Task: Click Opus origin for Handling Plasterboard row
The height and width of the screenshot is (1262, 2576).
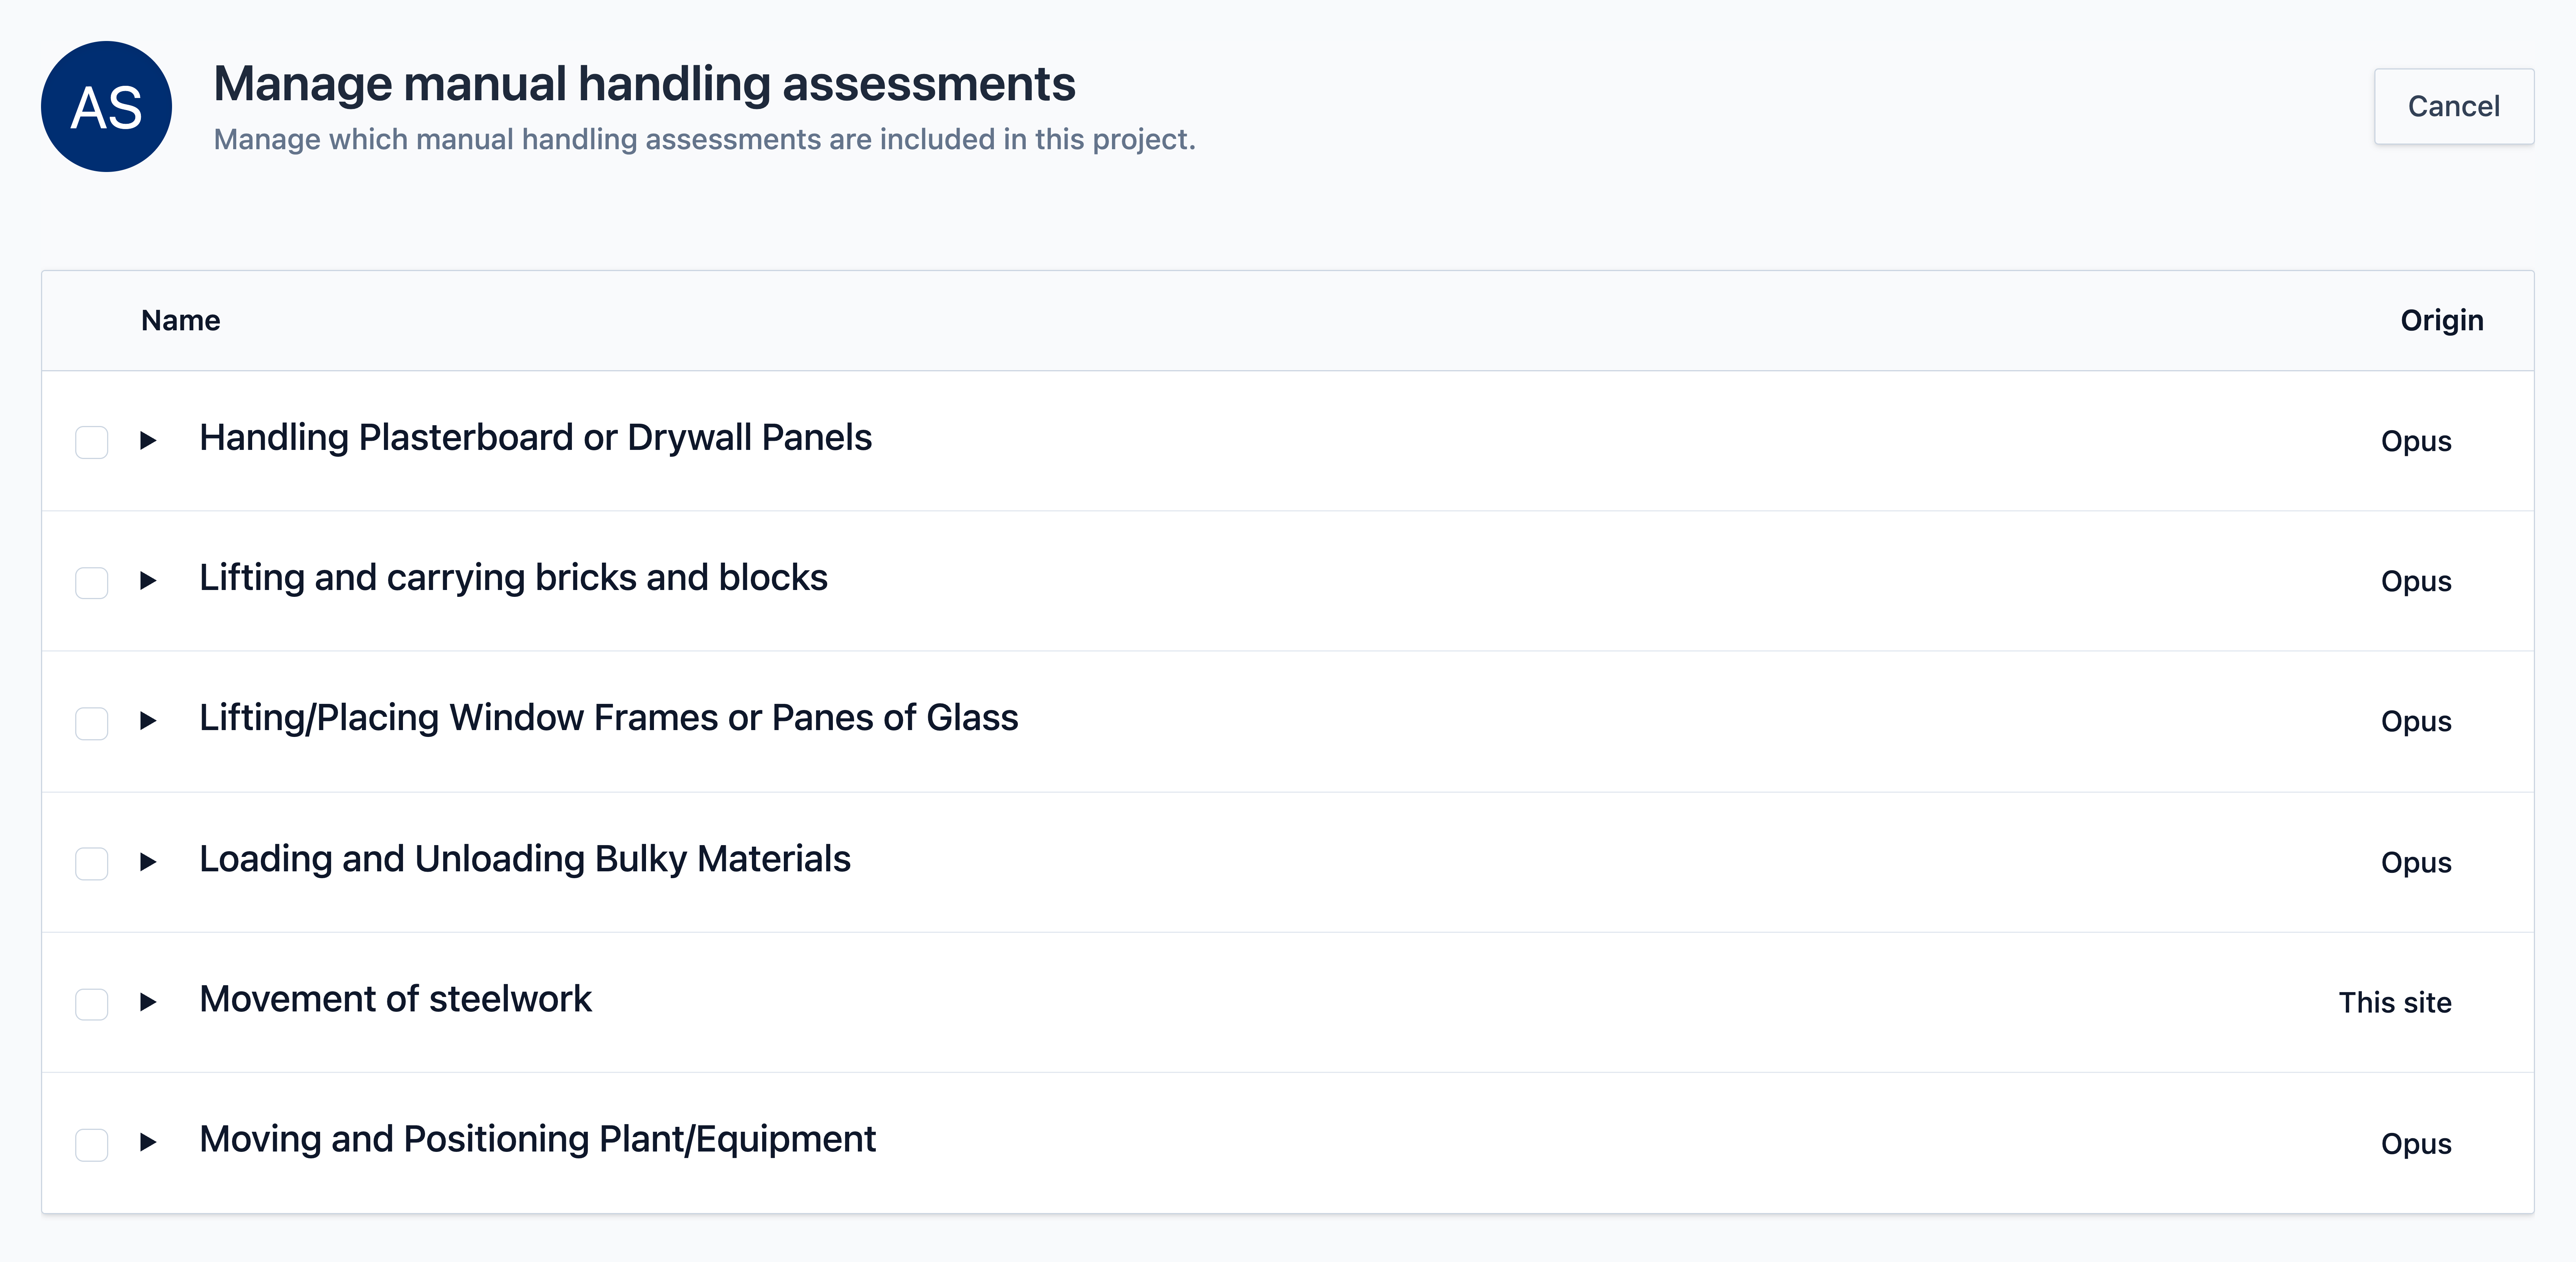Action: click(x=2416, y=441)
